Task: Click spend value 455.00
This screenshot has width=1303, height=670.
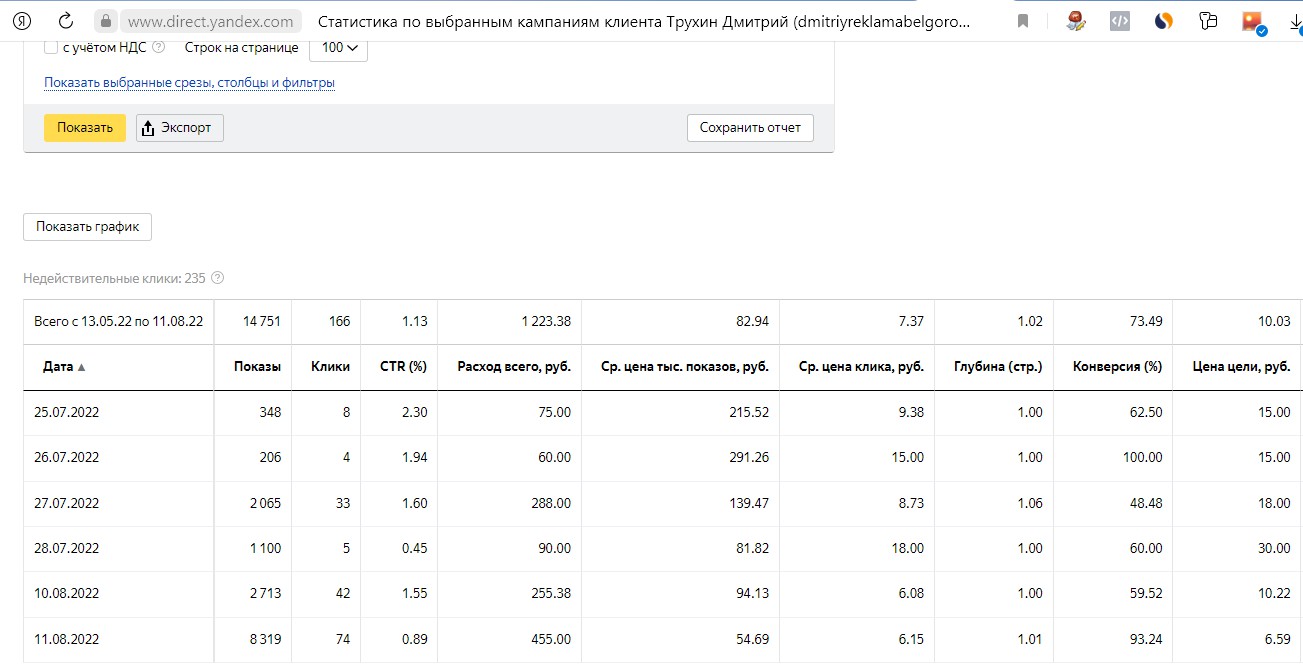Action: coord(551,638)
